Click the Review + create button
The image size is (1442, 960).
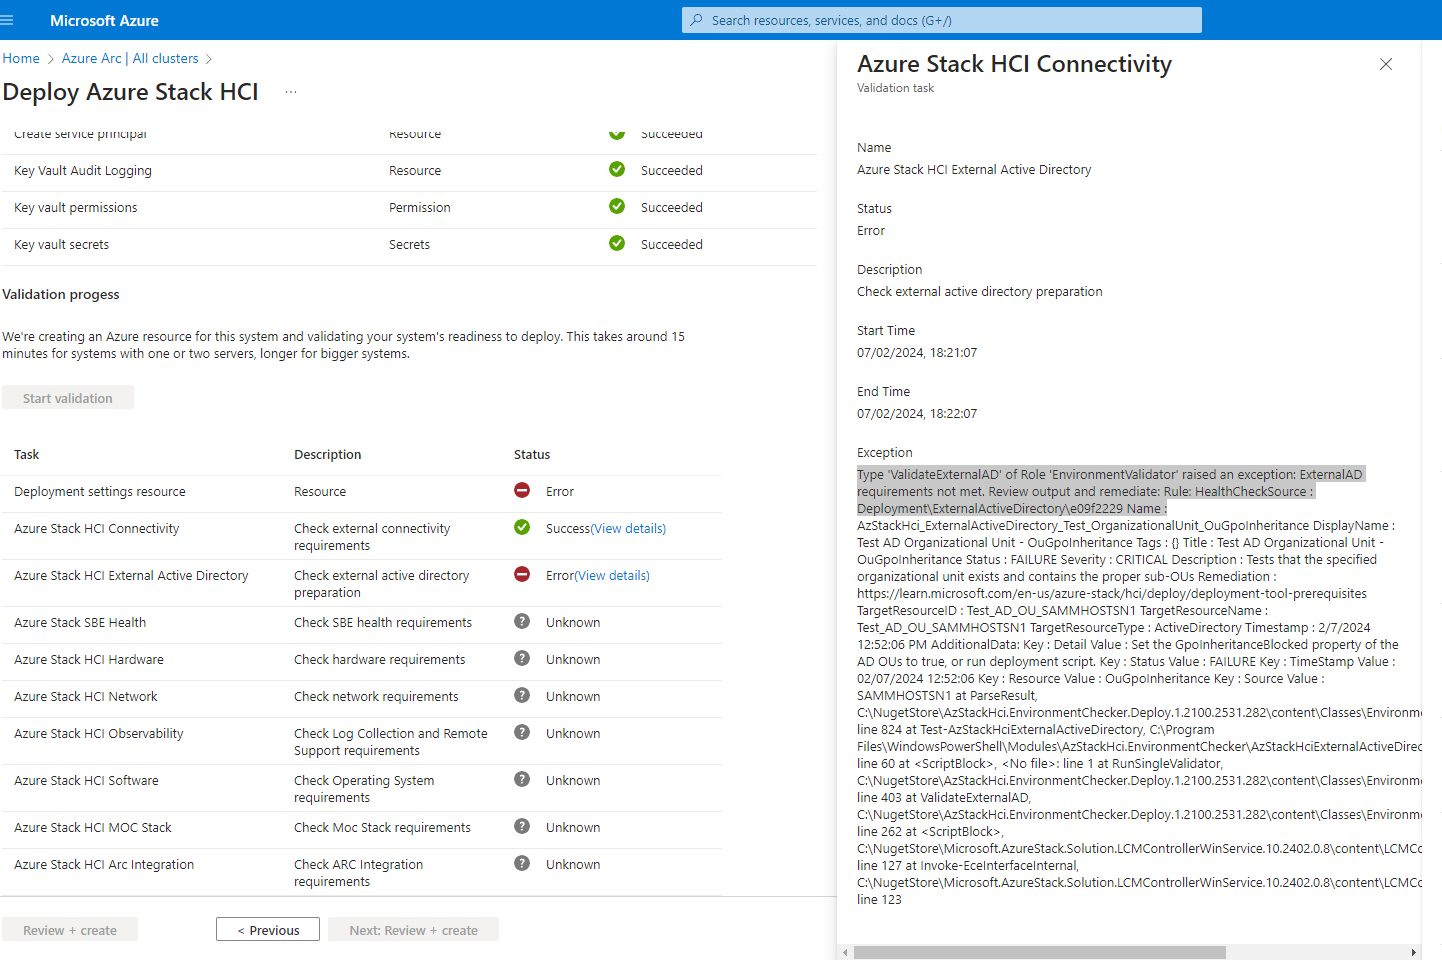[70, 930]
